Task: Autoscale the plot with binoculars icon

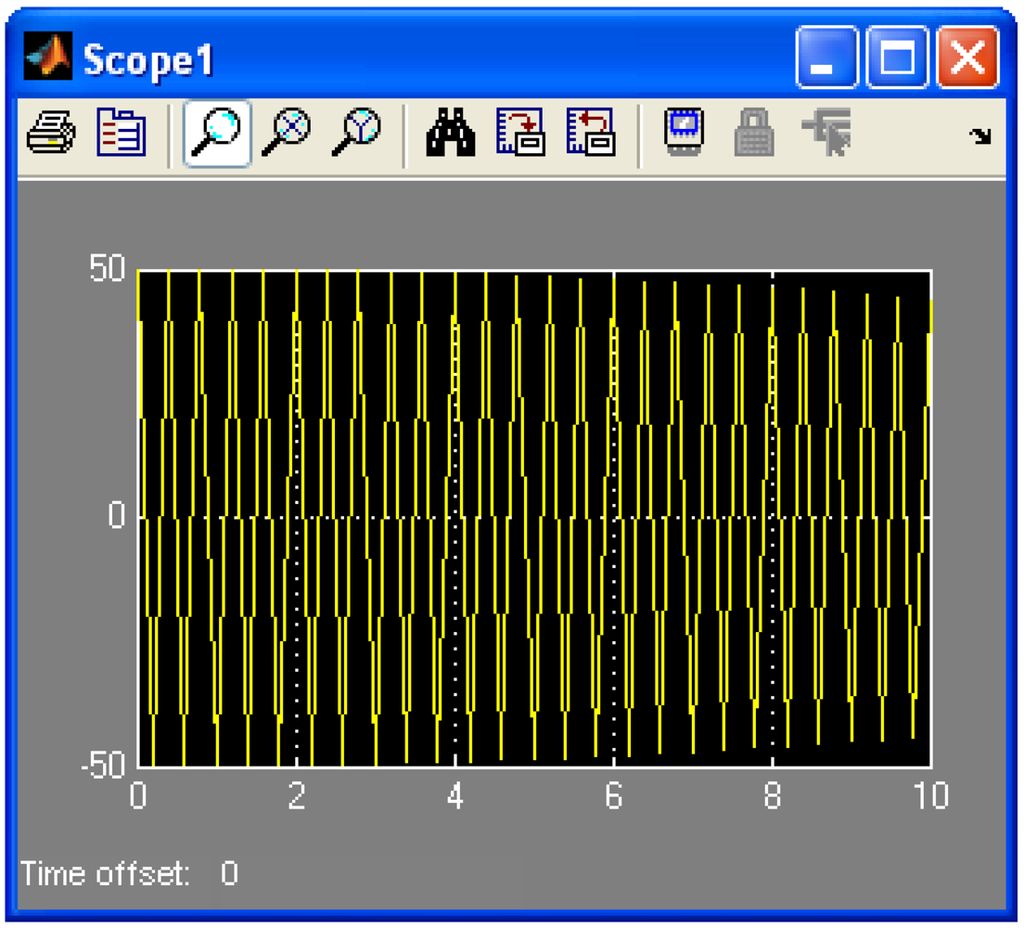Action: 449,133
